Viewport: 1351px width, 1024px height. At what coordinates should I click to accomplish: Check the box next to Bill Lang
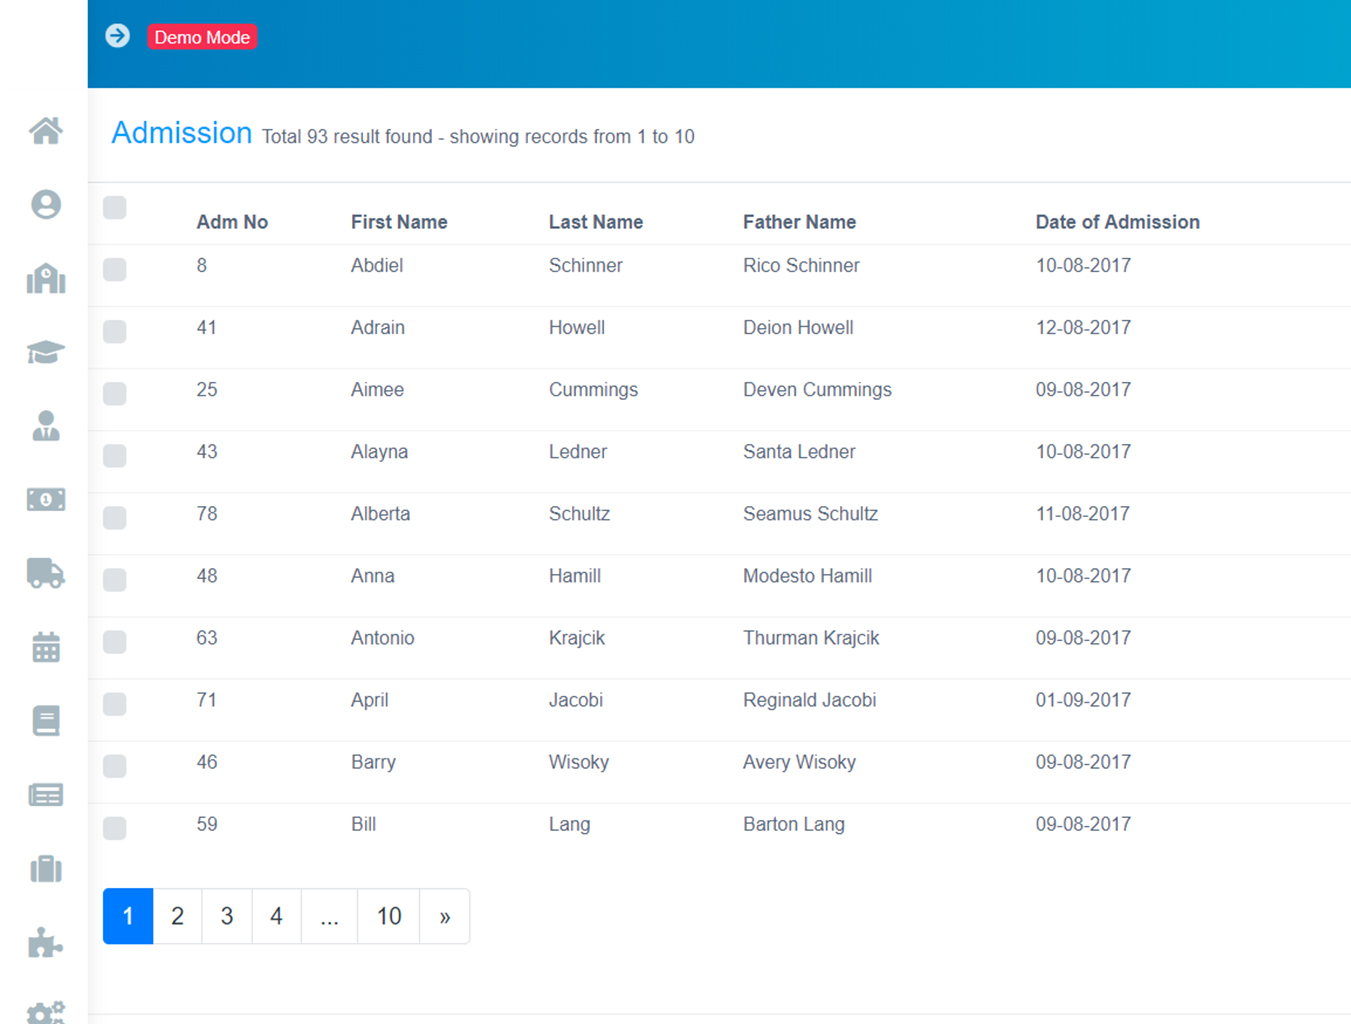[x=114, y=828]
